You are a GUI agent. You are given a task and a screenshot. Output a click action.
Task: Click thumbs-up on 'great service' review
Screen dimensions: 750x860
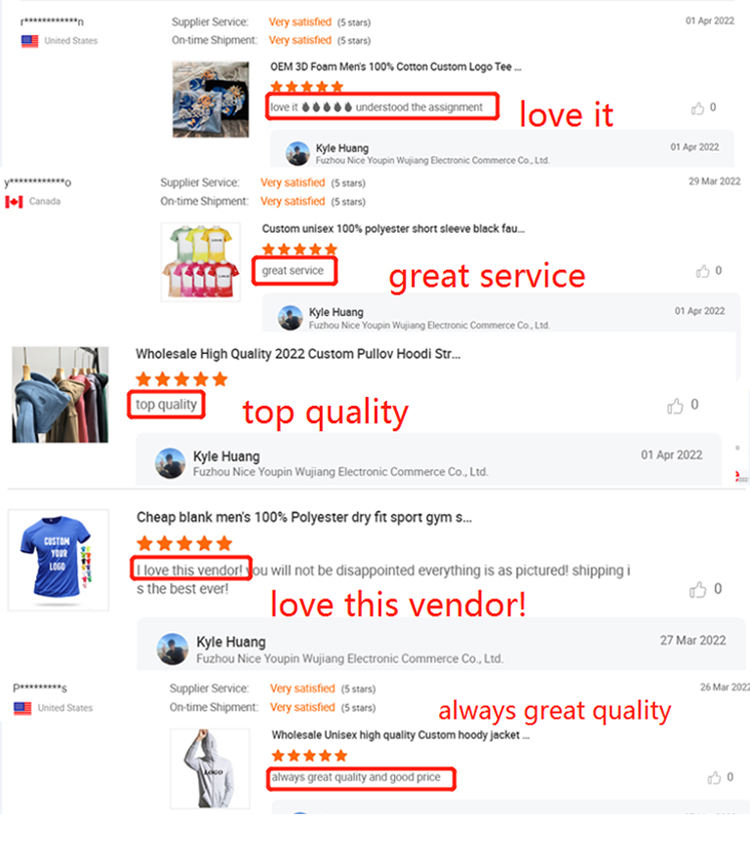click(x=703, y=271)
